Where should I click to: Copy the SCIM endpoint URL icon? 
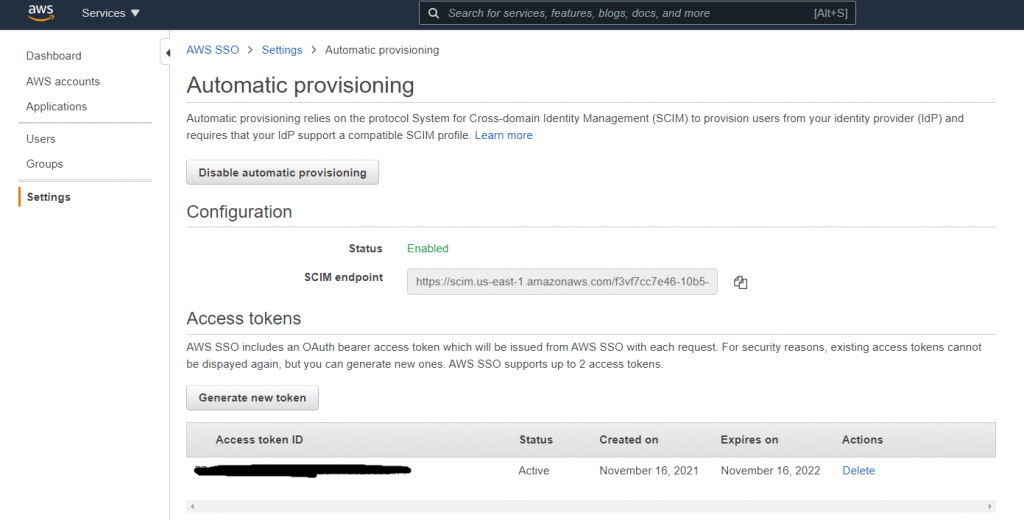click(x=740, y=282)
